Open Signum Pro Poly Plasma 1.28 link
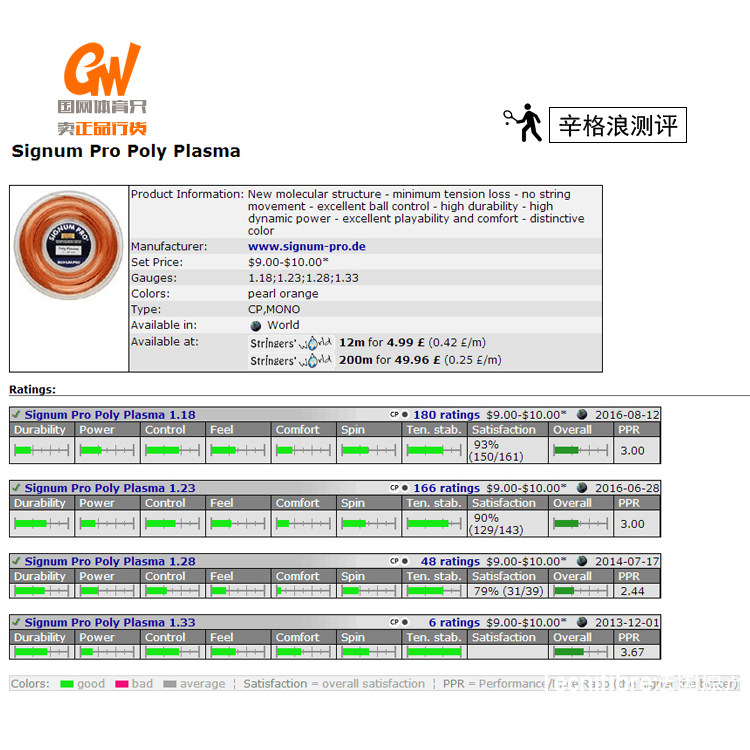Image resolution: width=750 pixels, height=750 pixels. point(110,561)
